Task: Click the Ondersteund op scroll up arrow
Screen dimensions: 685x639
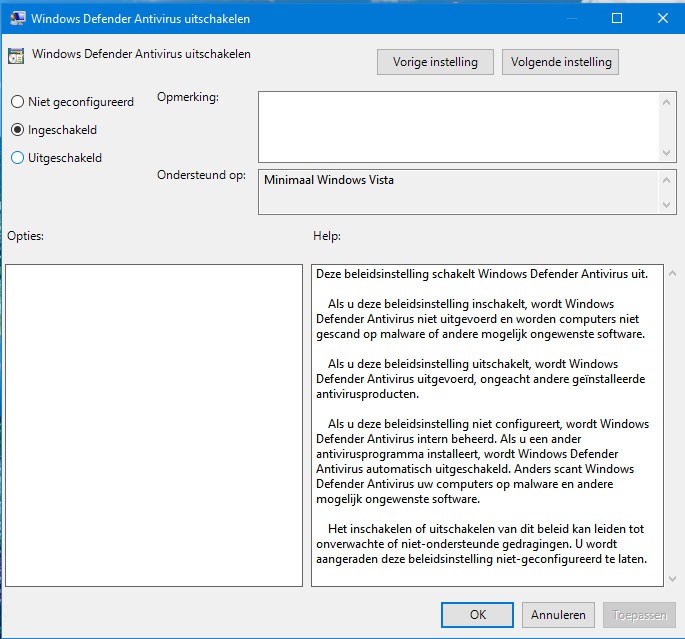Action: click(x=666, y=180)
